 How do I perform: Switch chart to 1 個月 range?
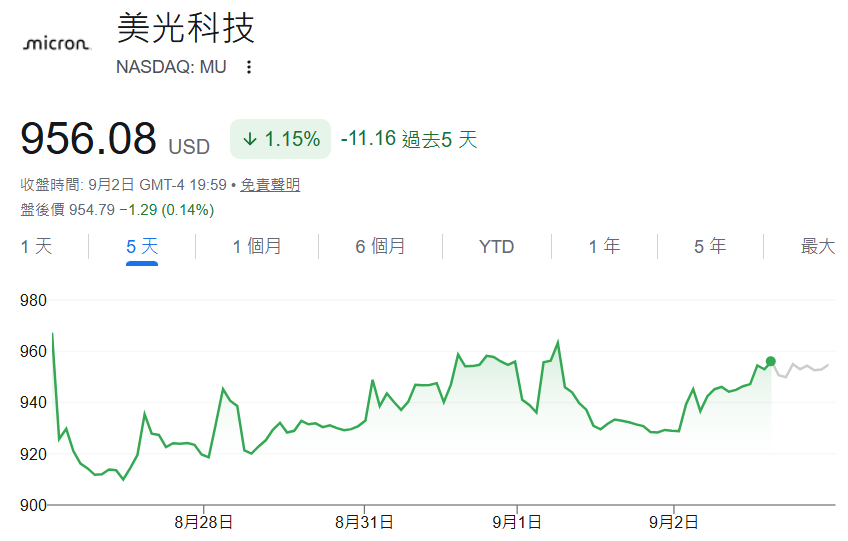(257, 247)
